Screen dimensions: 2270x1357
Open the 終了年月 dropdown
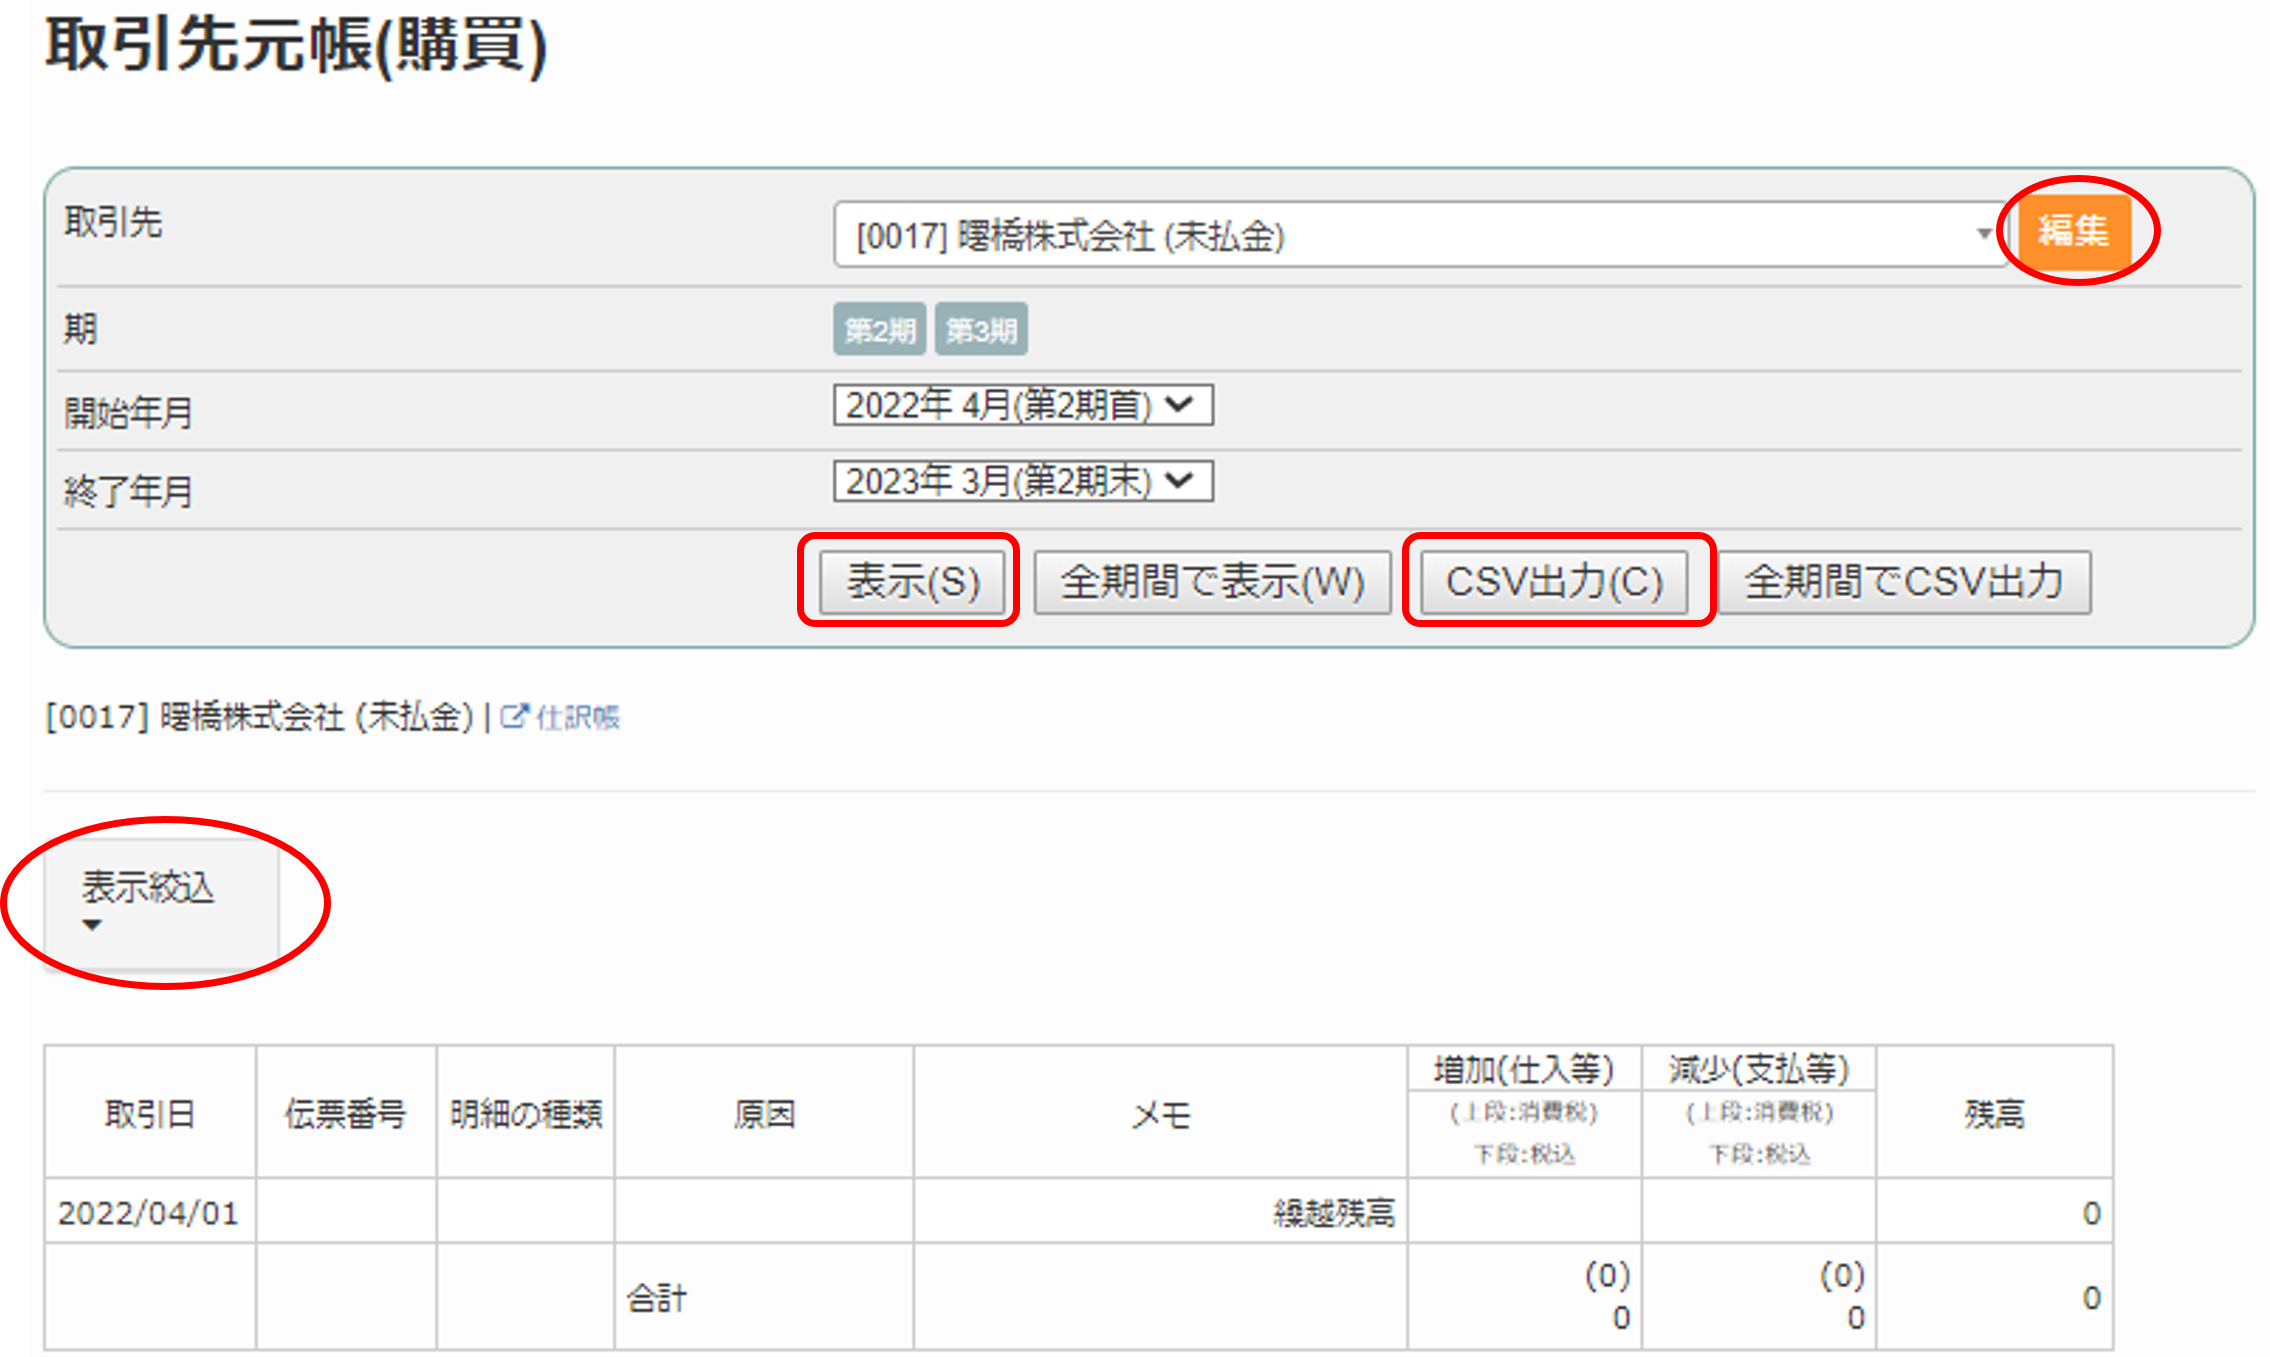(x=1023, y=481)
